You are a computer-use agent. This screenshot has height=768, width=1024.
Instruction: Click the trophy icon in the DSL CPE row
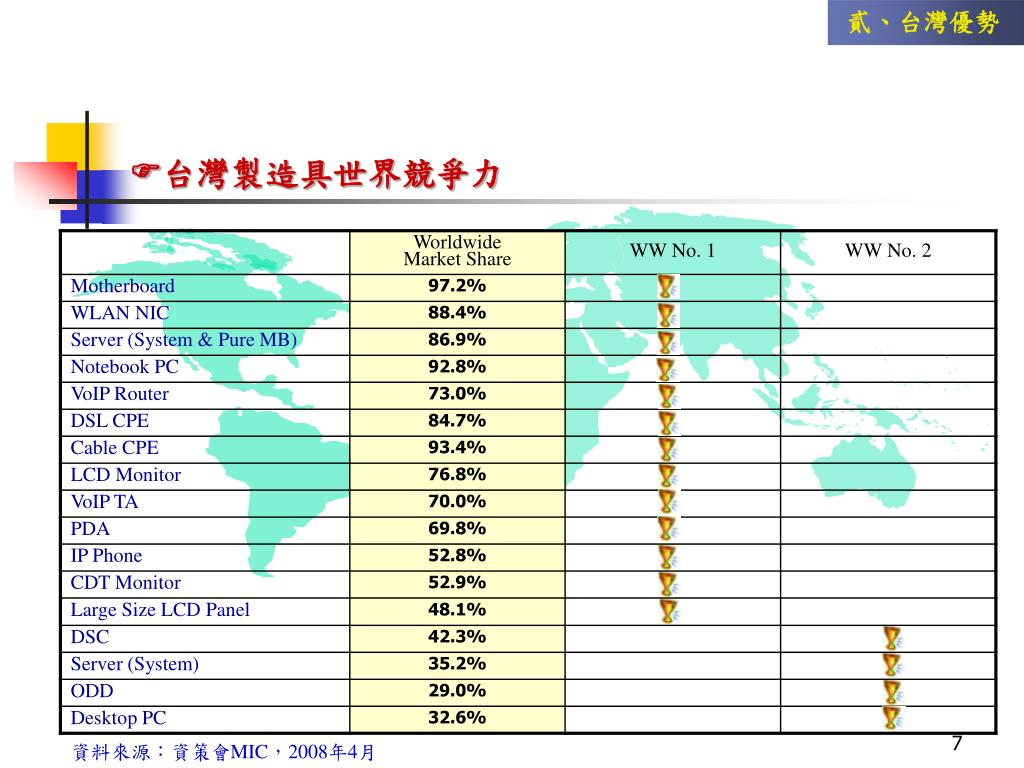click(667, 421)
